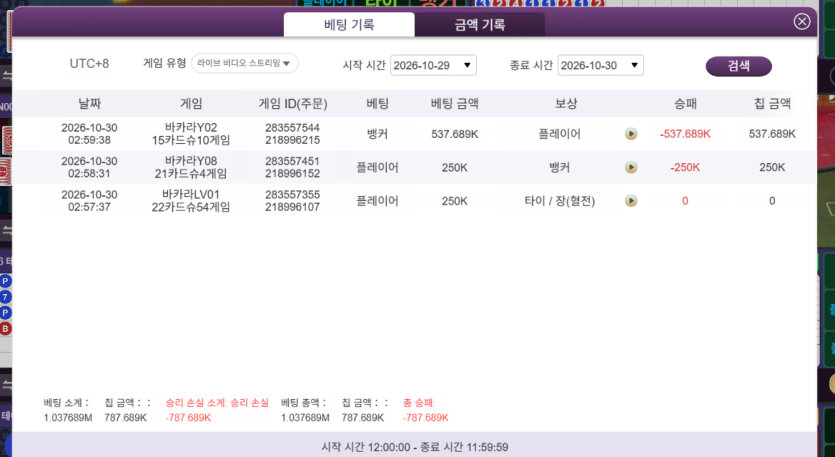This screenshot has width=835, height=457.
Task: Open the 게임 유형 dropdown
Action: tap(244, 63)
